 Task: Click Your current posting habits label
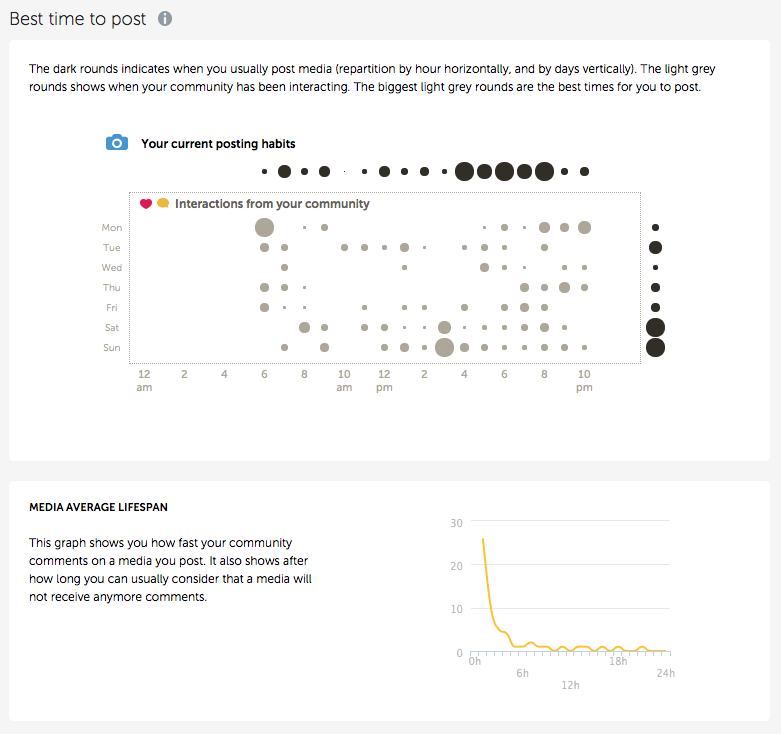[x=218, y=144]
